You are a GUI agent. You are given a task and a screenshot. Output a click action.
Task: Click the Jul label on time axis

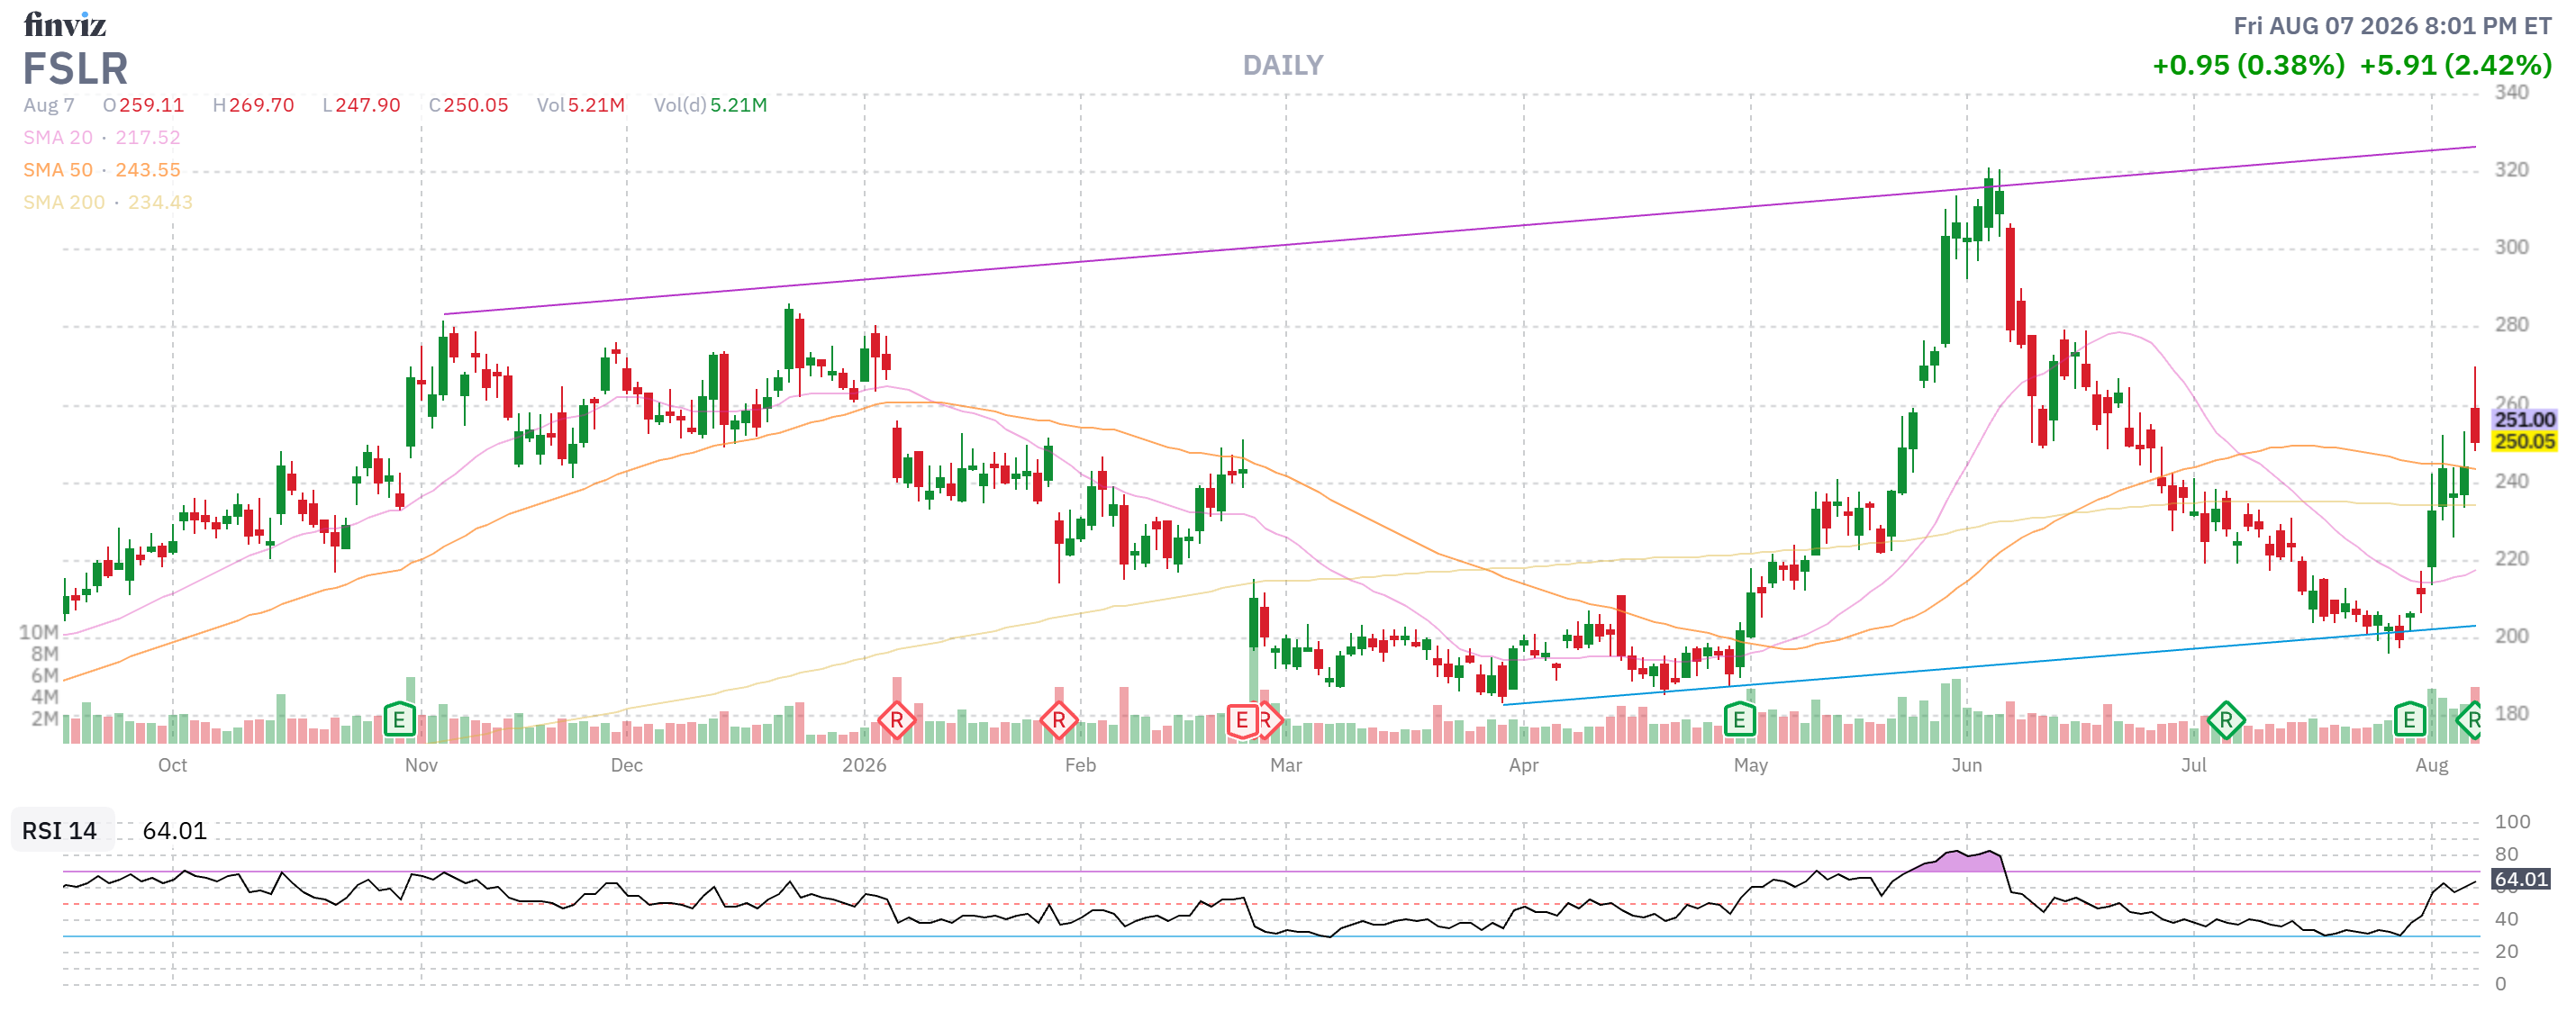(x=2193, y=765)
